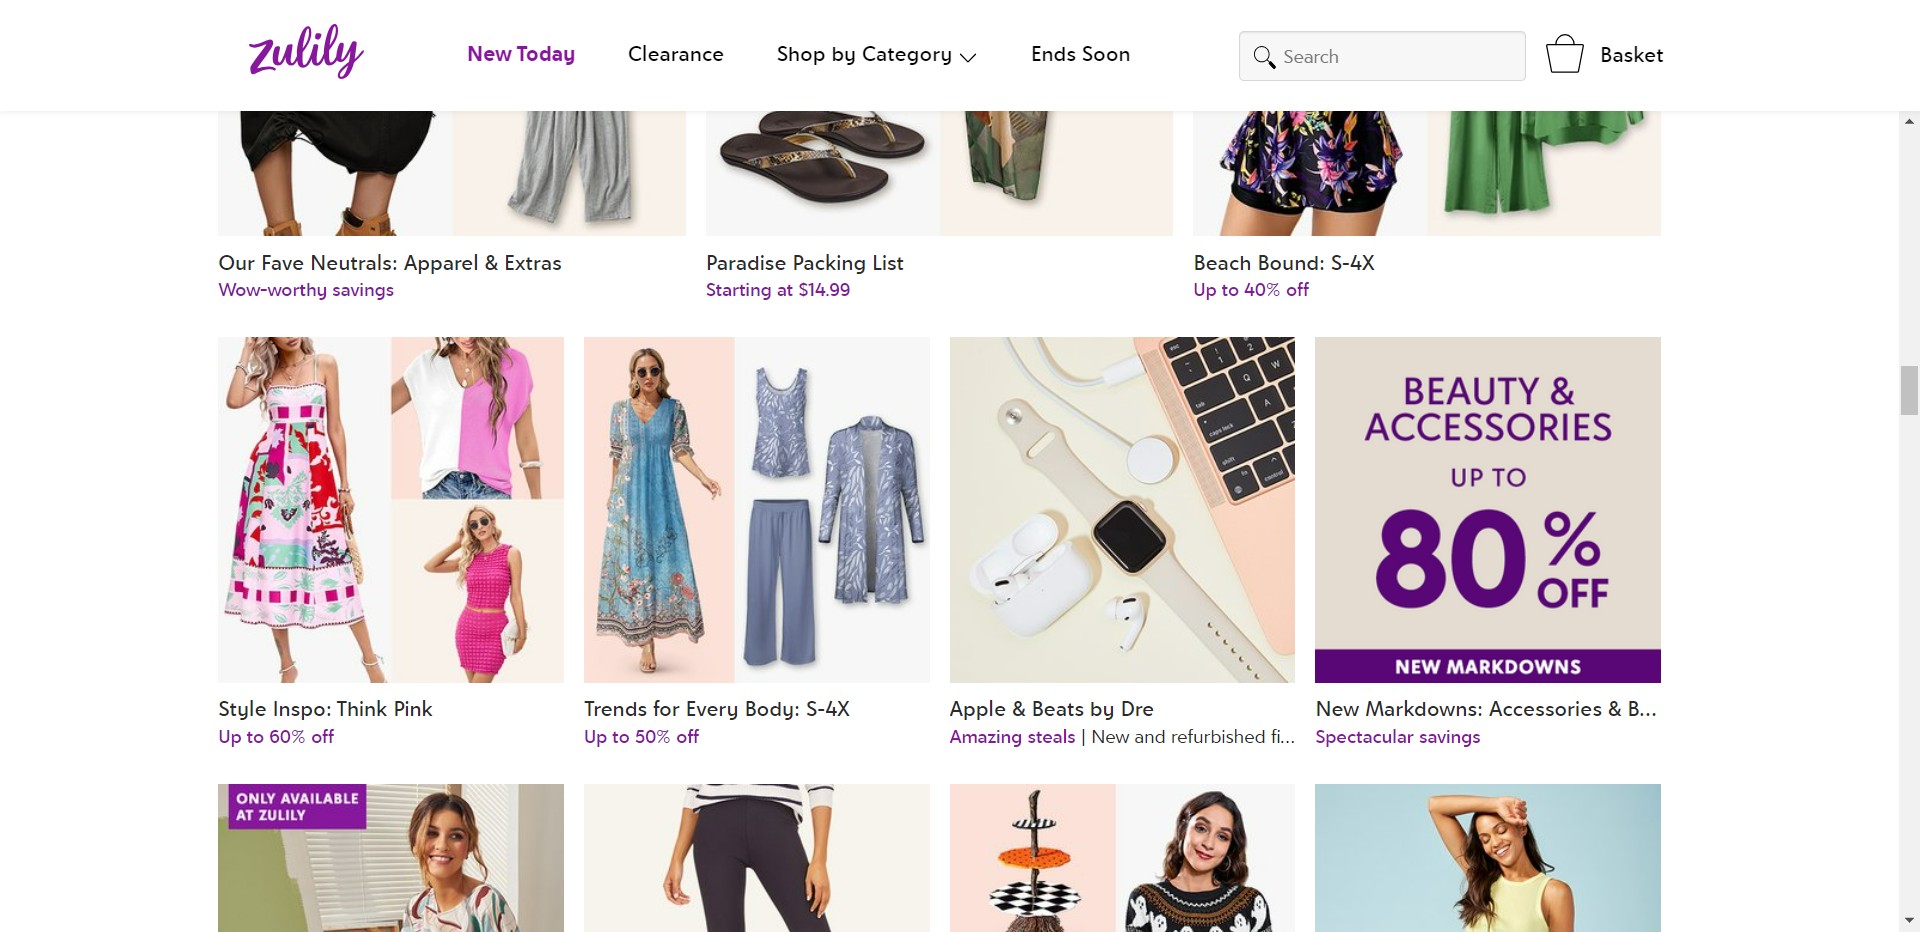Open Ends Soon page
This screenshot has width=1920, height=932.
pos(1080,54)
